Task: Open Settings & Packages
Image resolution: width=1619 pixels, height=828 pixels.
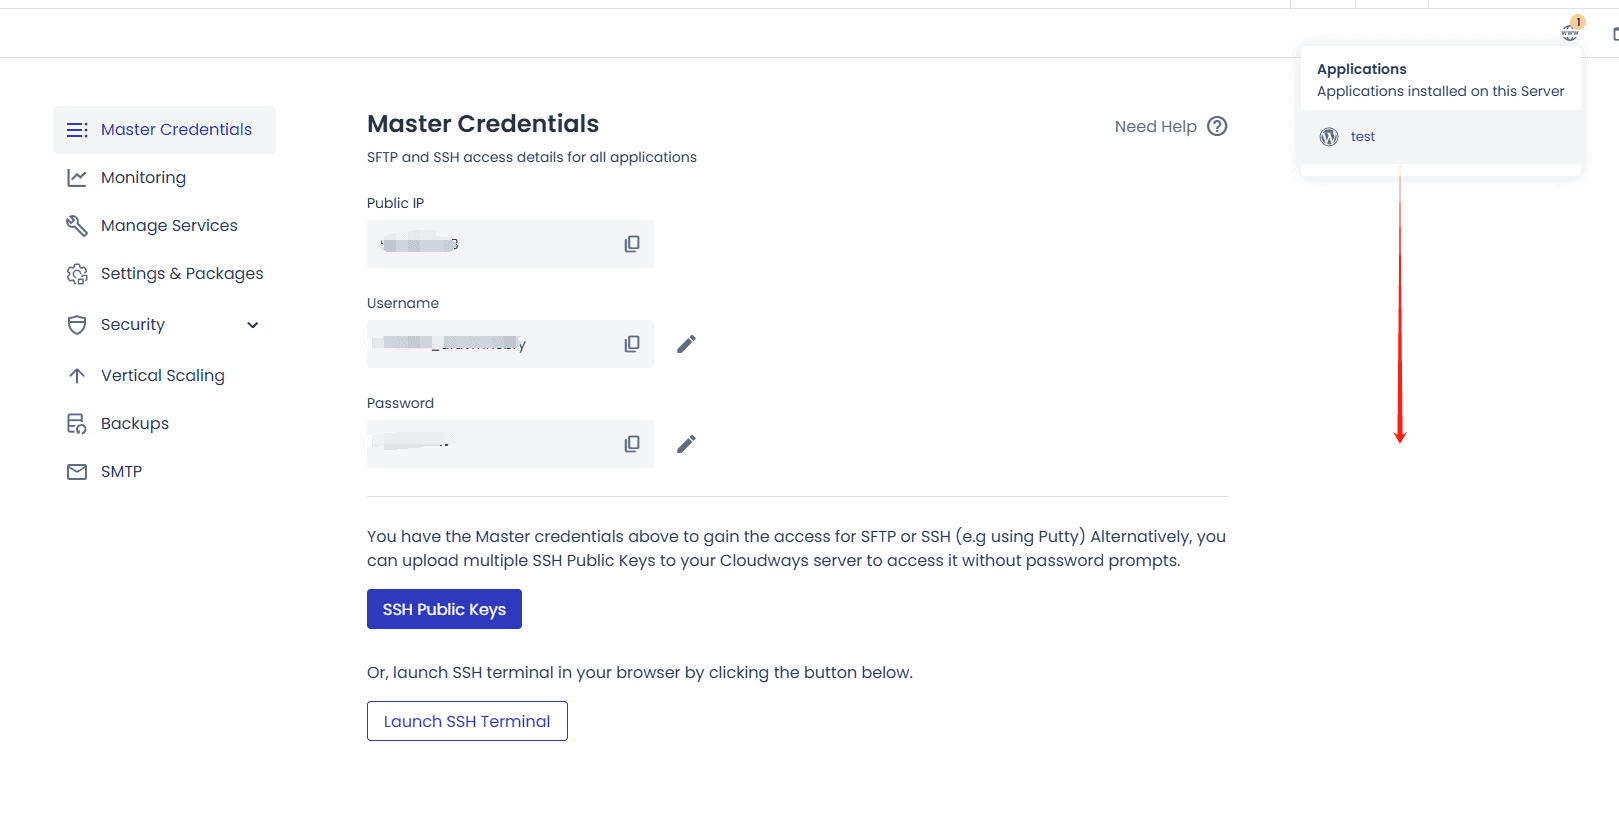Action: click(182, 274)
